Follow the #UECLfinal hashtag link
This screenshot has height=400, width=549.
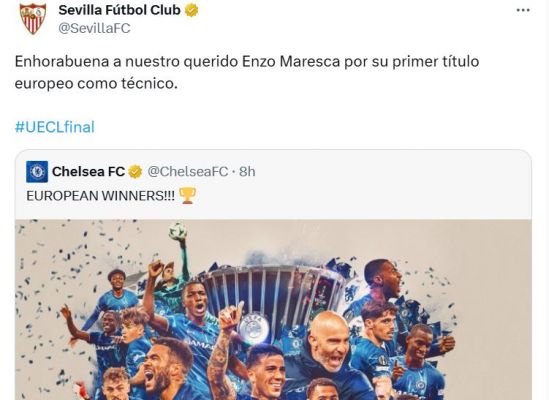click(x=55, y=127)
